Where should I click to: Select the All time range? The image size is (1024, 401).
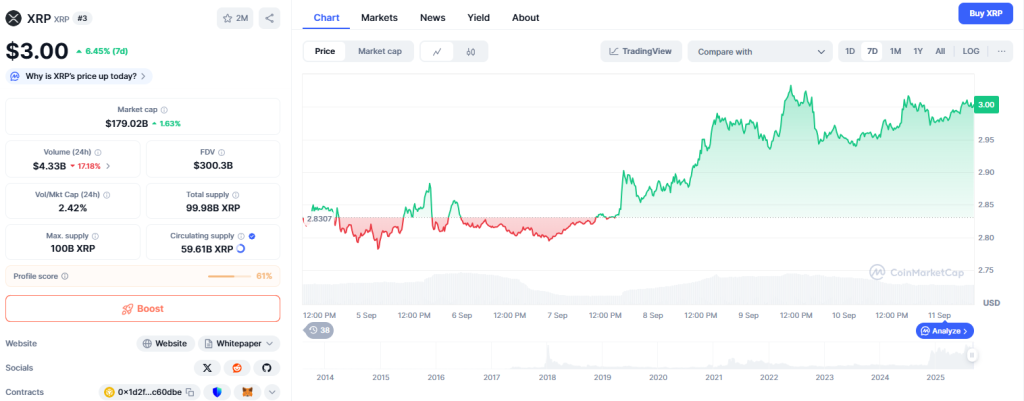click(x=940, y=52)
